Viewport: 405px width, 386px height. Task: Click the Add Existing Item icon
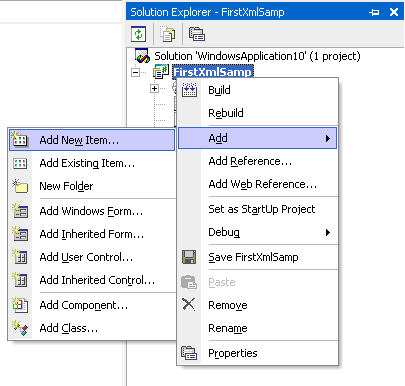click(x=20, y=163)
